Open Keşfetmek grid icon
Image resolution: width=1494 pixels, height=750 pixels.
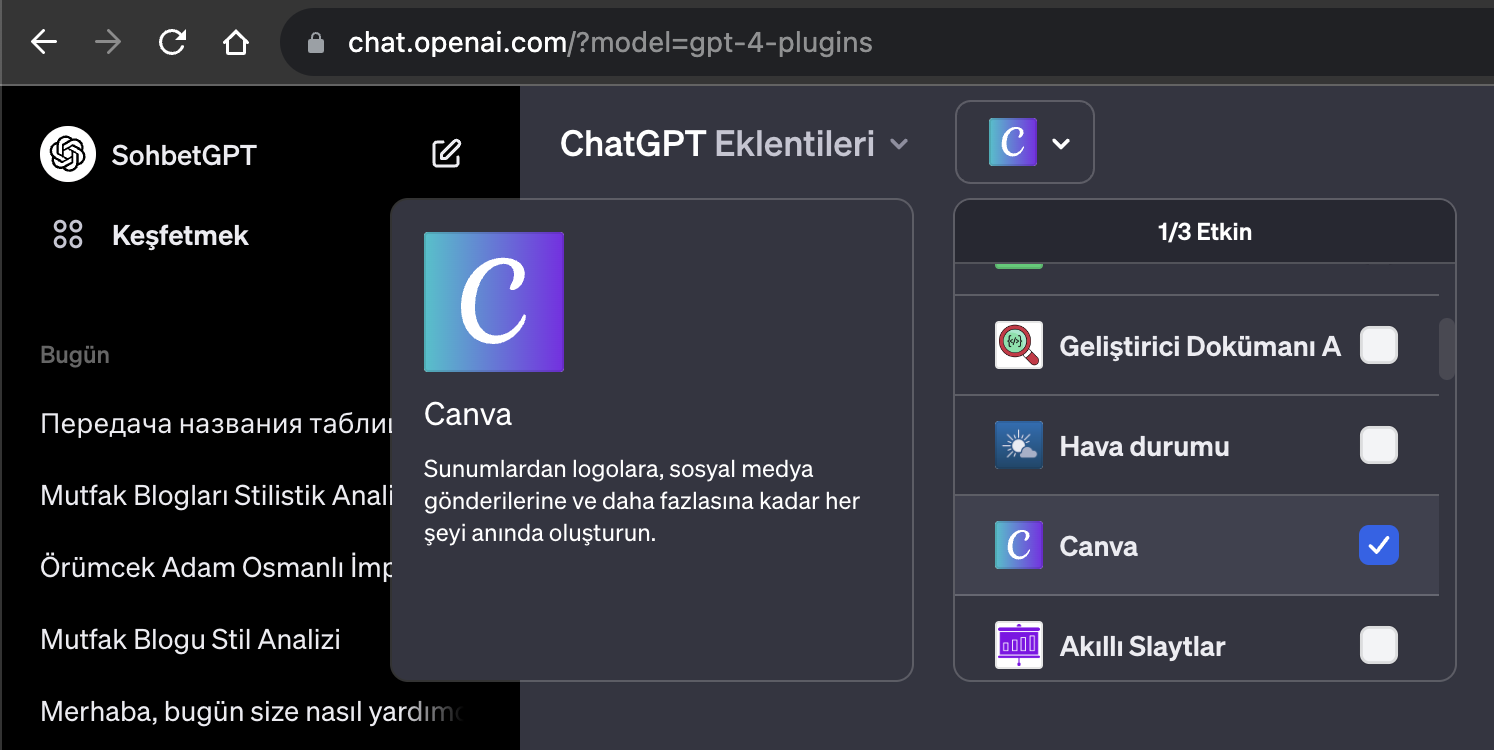click(x=68, y=235)
